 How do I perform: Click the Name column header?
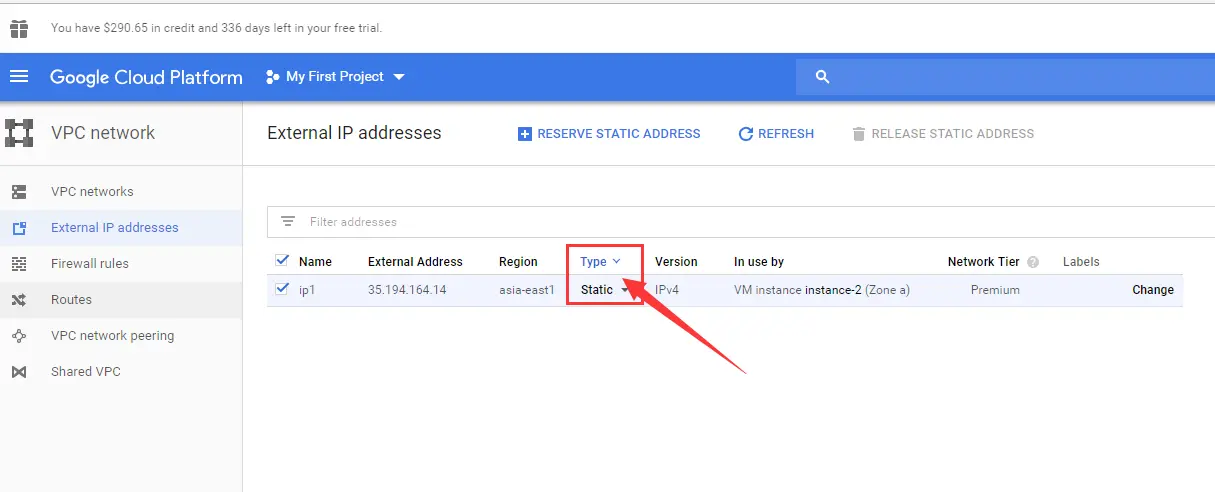click(315, 262)
